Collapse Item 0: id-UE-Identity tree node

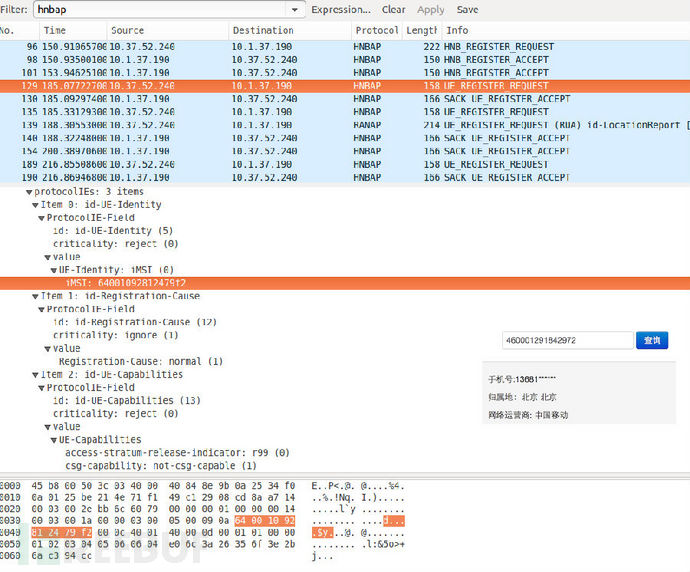(35, 205)
